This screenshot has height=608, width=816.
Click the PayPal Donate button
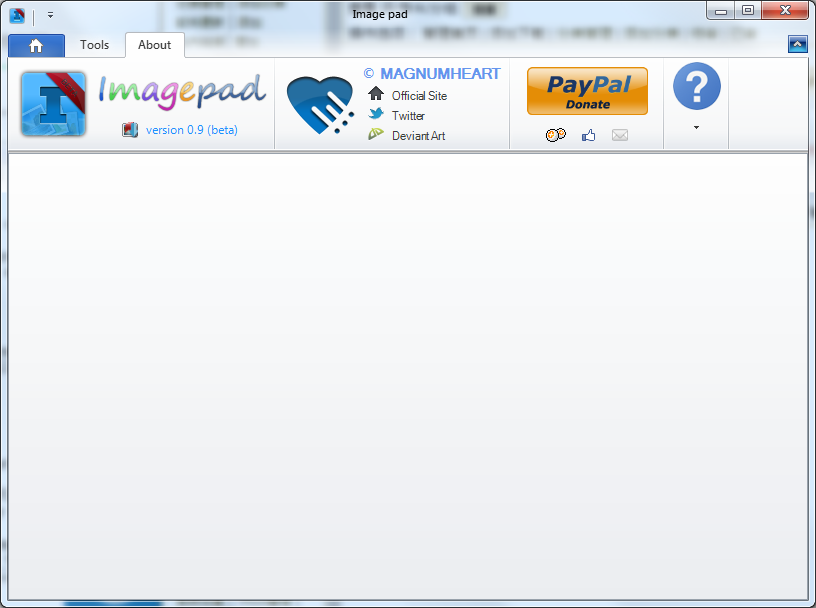587,91
